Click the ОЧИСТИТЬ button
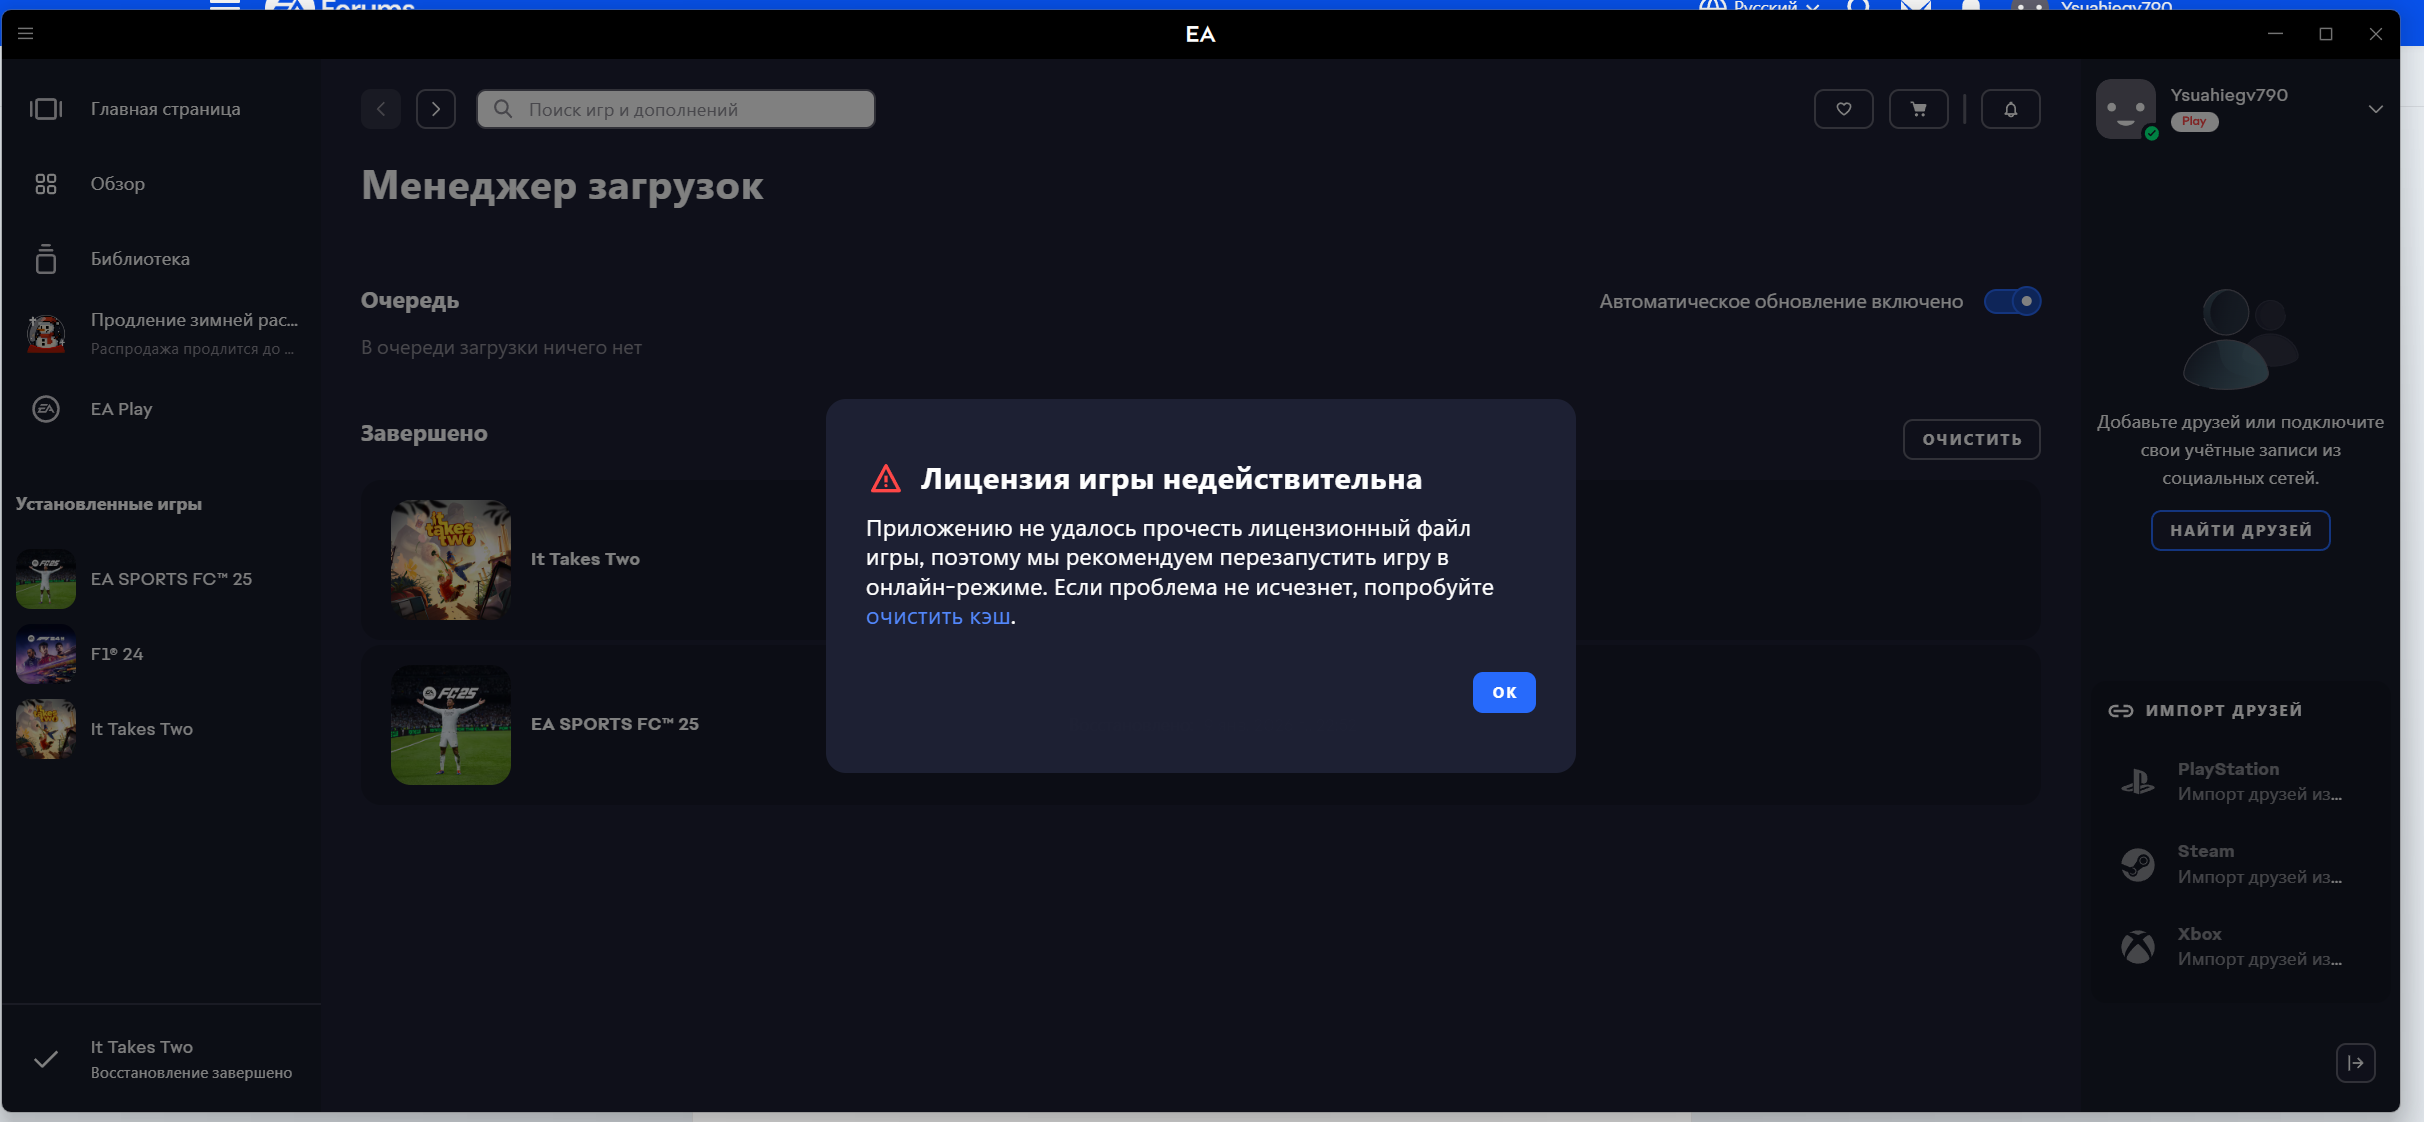 (1971, 439)
